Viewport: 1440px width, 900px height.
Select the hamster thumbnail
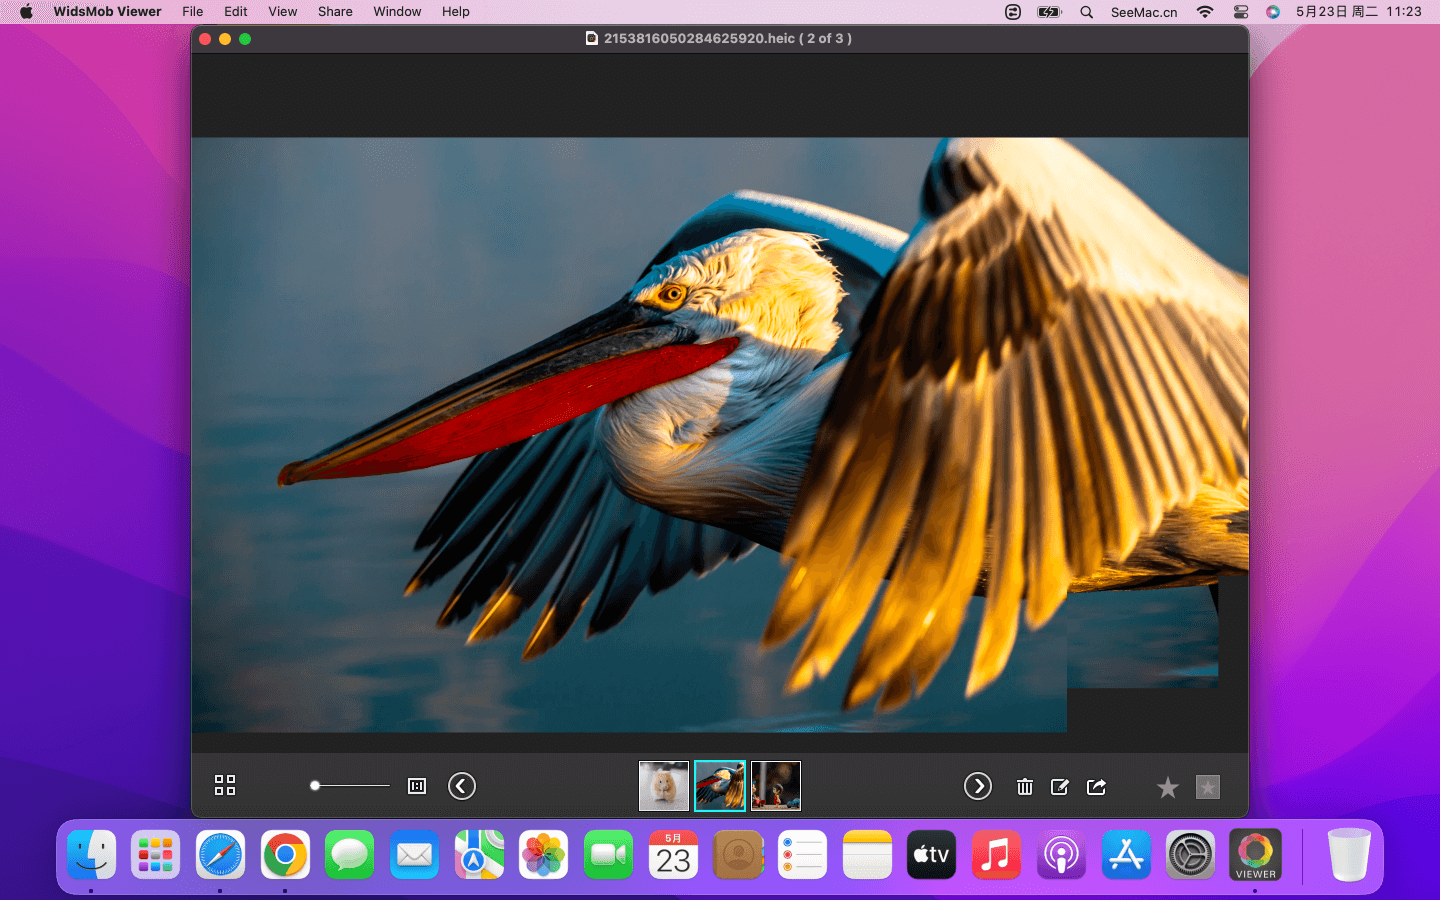[664, 786]
